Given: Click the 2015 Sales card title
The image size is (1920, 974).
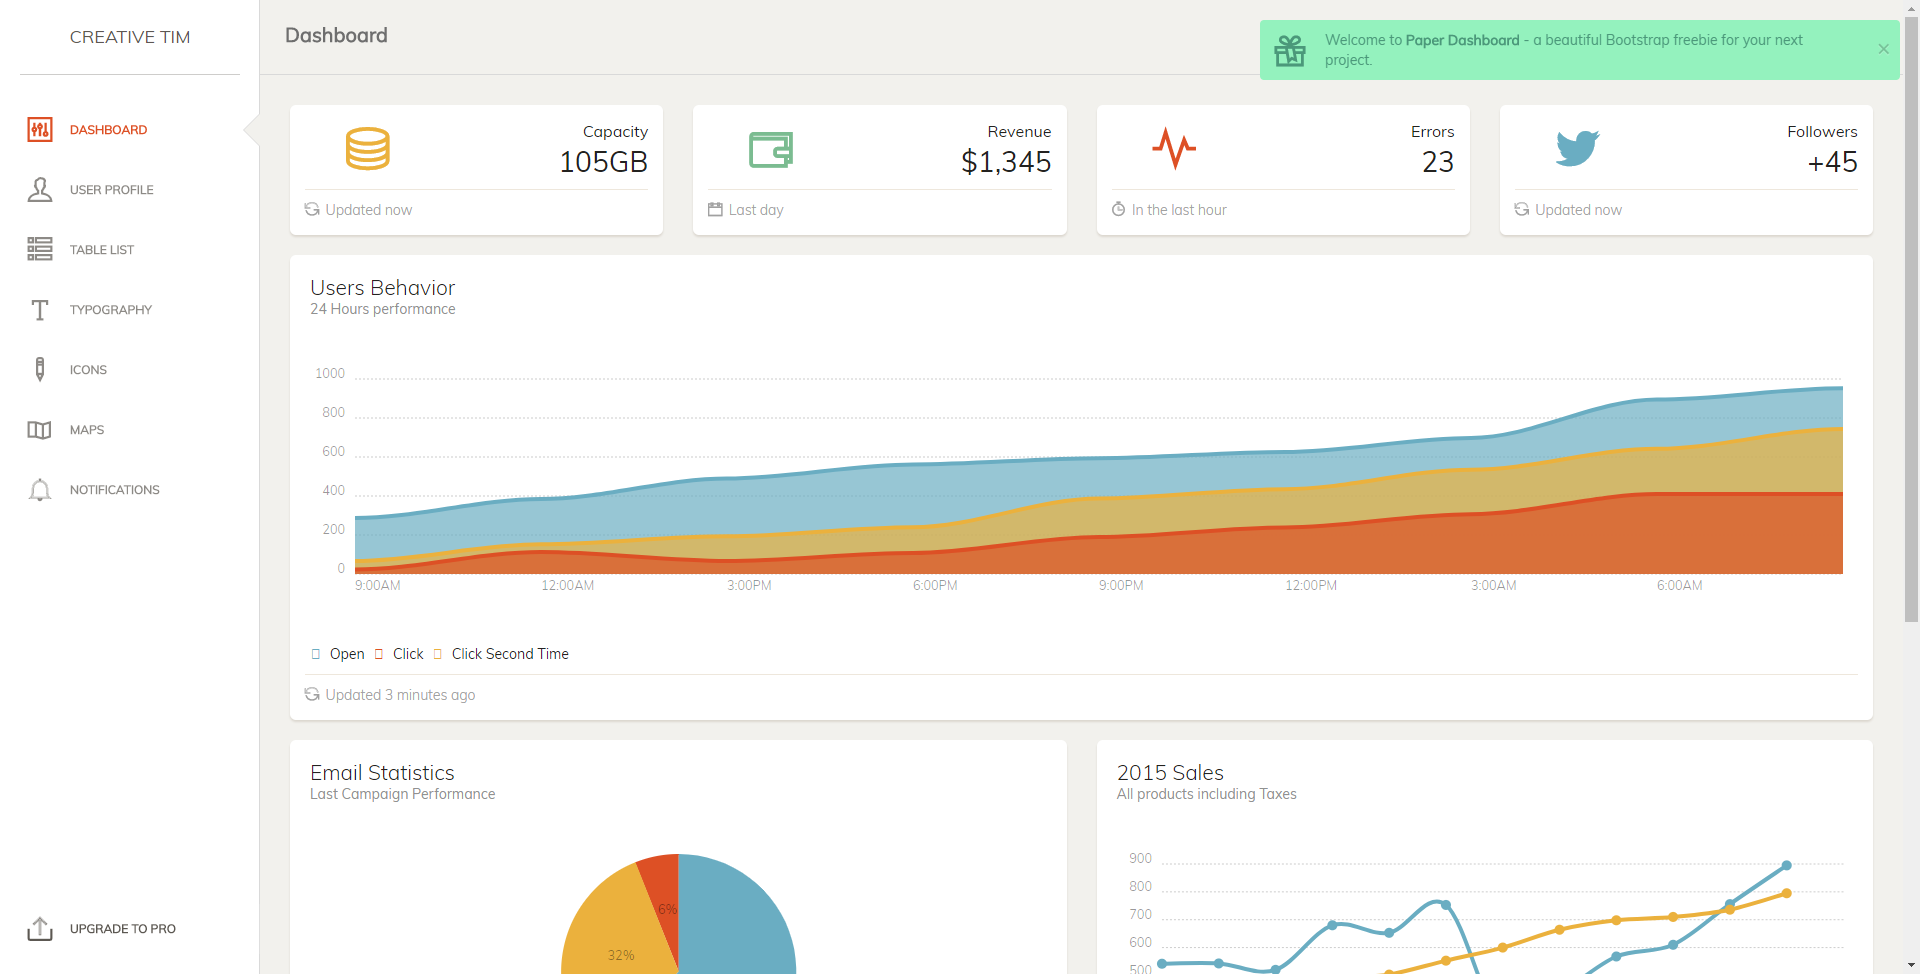Looking at the screenshot, I should coord(1170,773).
